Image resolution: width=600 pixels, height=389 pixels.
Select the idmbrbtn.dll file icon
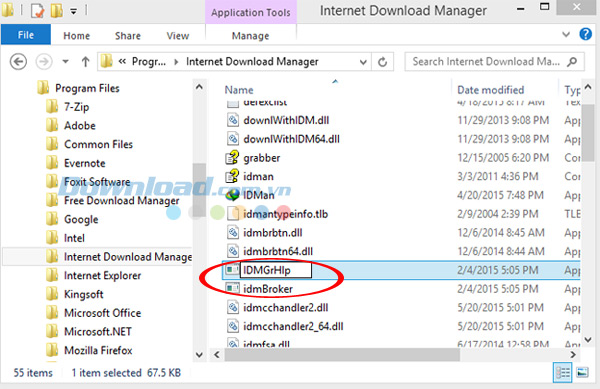(233, 232)
